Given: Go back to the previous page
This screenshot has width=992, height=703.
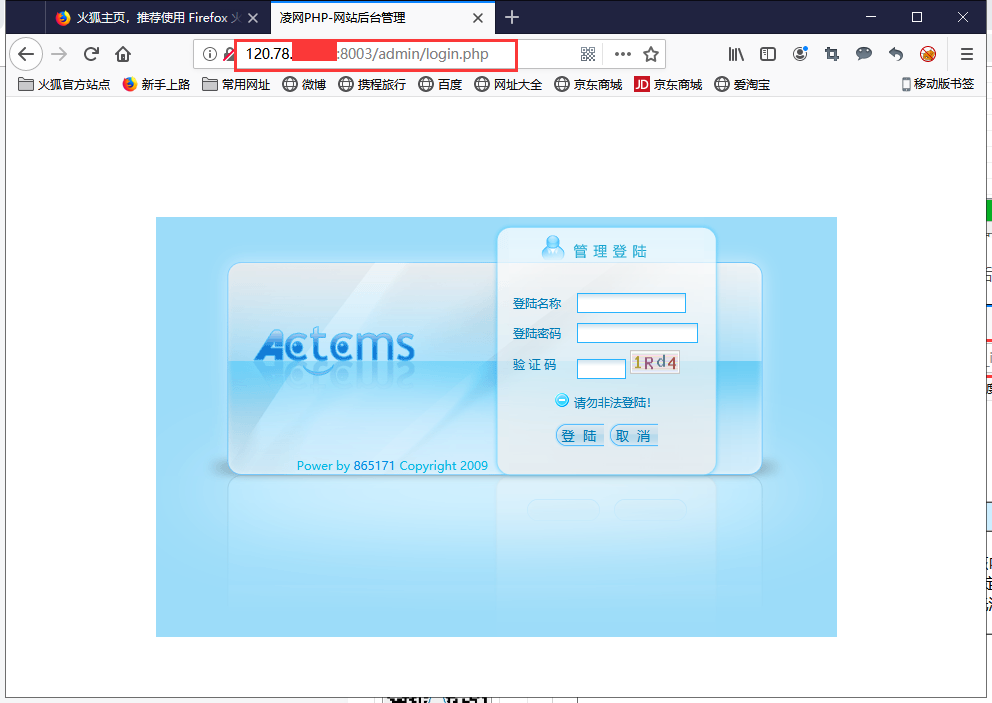Looking at the screenshot, I should pos(26,54).
